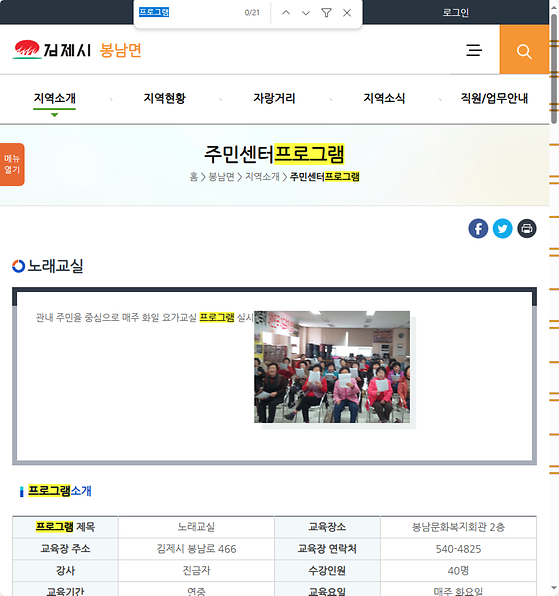Click the 김제시 봉남로 466 address cell
Image resolution: width=559 pixels, height=596 pixels.
point(196,548)
